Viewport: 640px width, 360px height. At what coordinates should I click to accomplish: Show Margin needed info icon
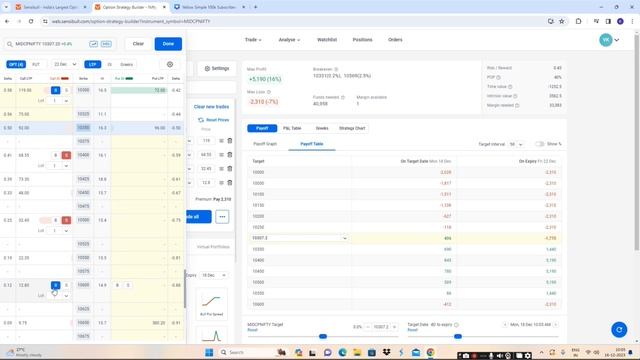517,106
